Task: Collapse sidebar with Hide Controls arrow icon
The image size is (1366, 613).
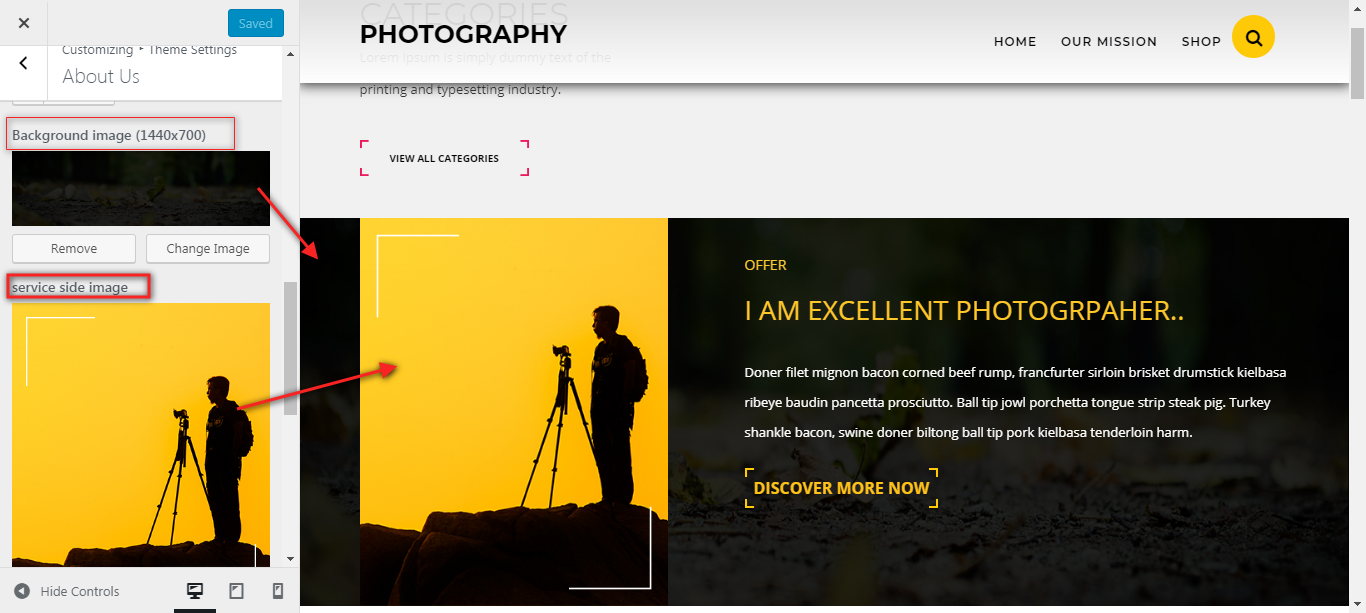Action: 22,591
